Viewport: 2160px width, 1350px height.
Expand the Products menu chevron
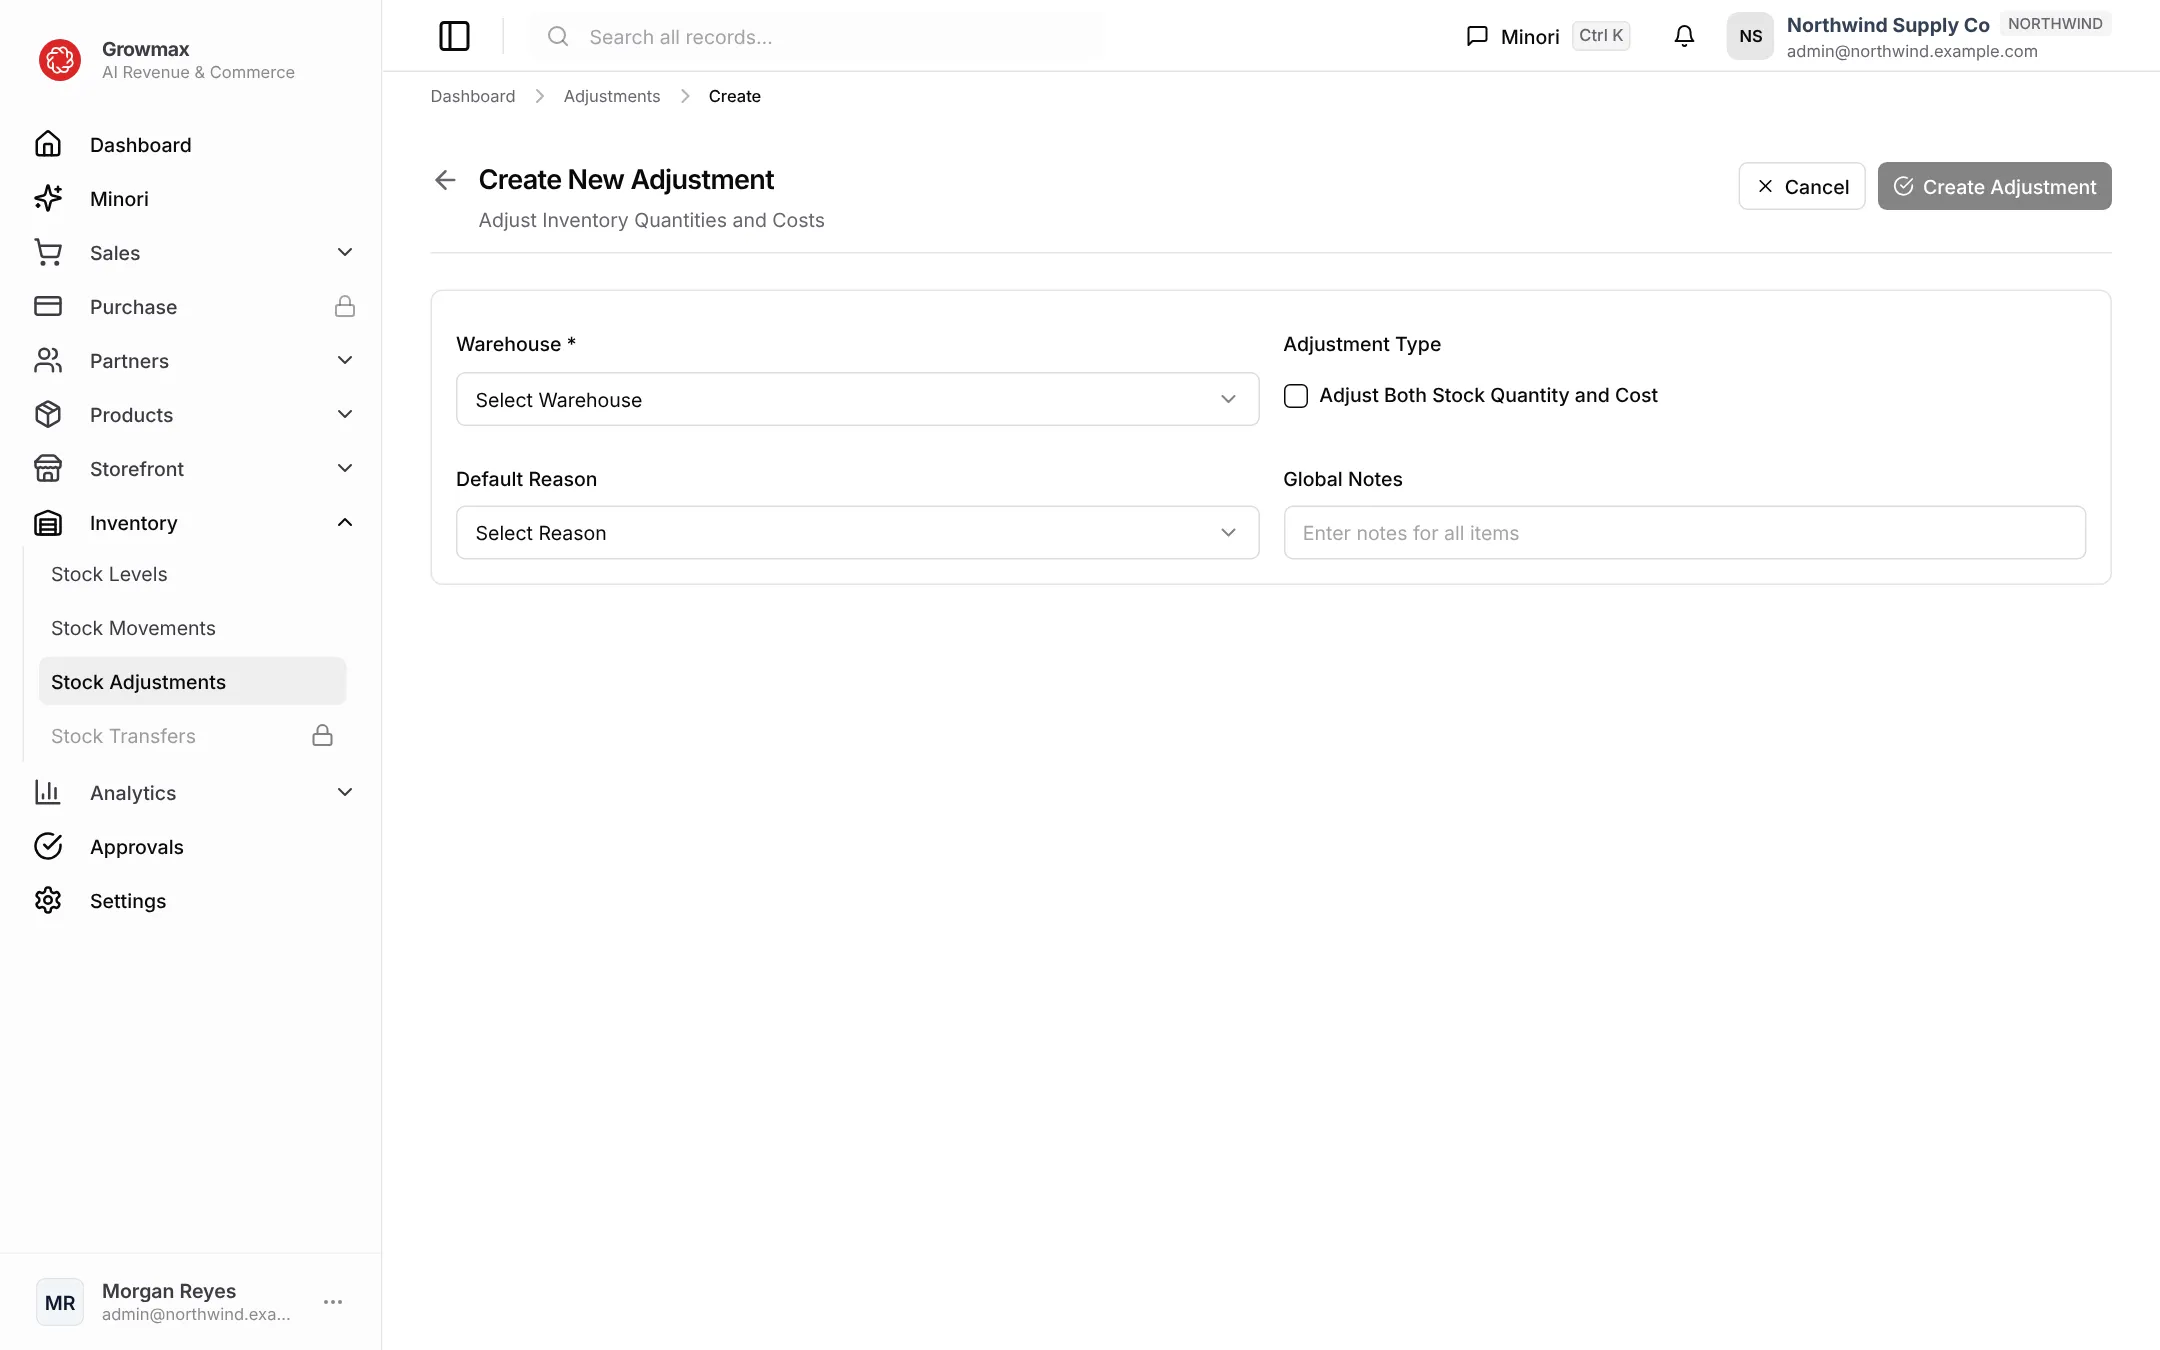[345, 414]
